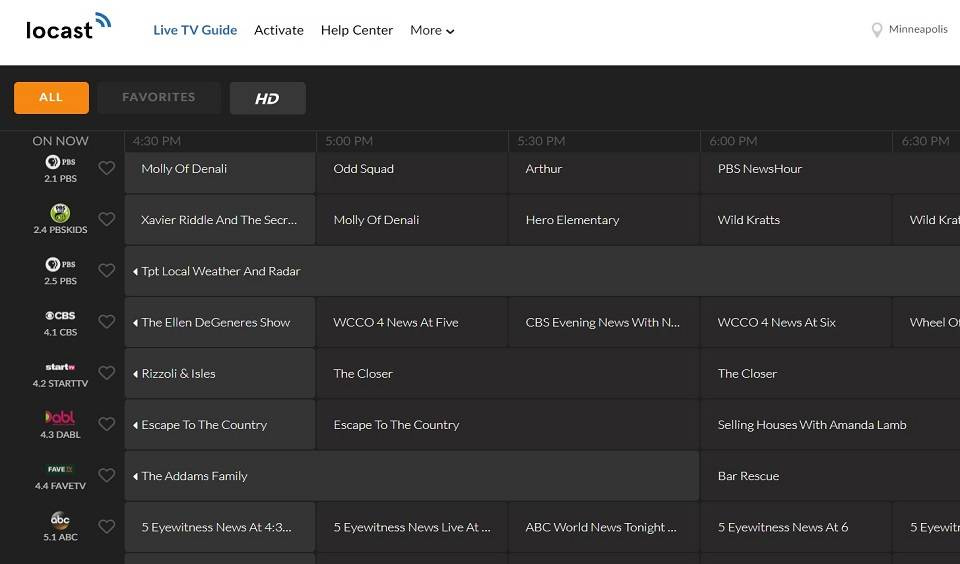Open The Ellen DeGeneres Show
This screenshot has width=960, height=564.
coord(220,322)
